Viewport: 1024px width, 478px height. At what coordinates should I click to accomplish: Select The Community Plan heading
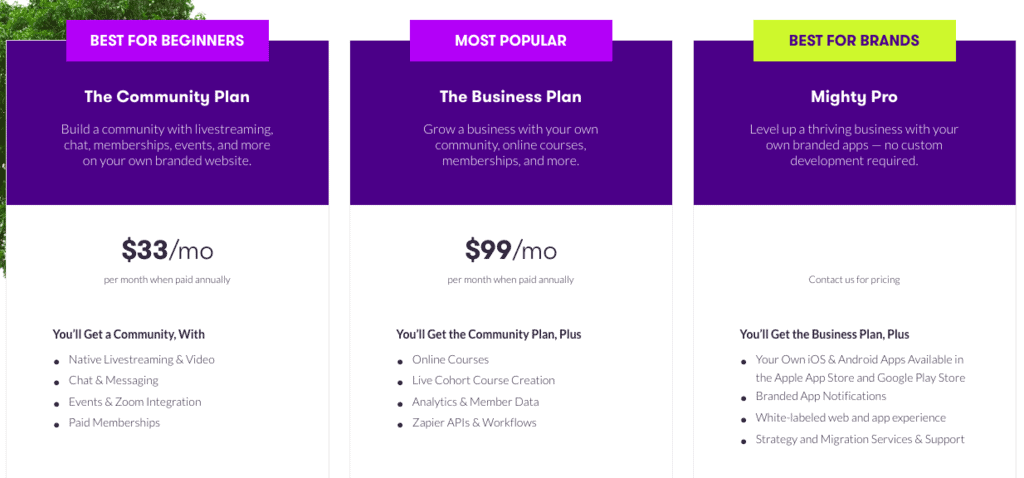[167, 97]
